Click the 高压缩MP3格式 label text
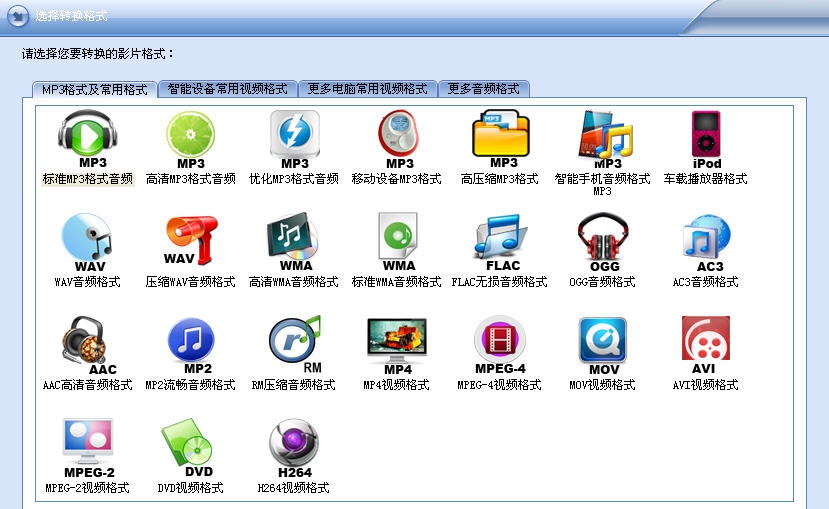This screenshot has width=829, height=509. 500,179
